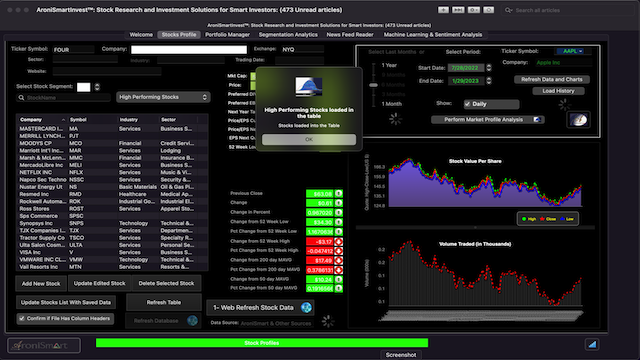640x360 pixels.
Task: Click the Refresh Data and Charts button
Action: point(552,79)
